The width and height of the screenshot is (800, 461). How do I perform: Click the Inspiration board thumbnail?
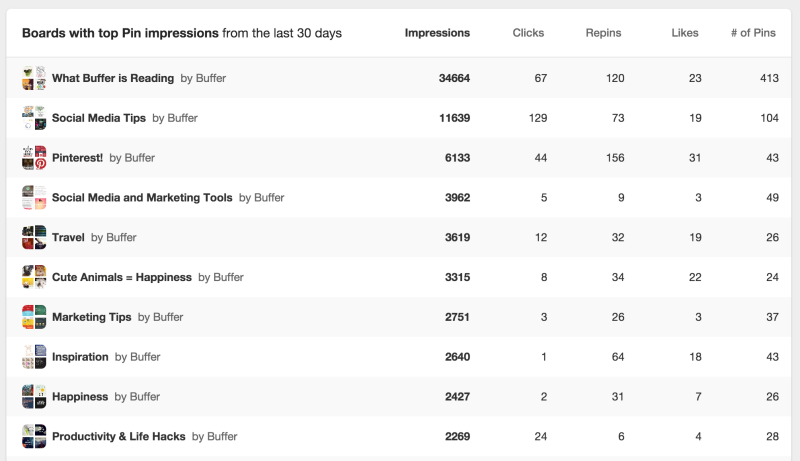tap(34, 356)
